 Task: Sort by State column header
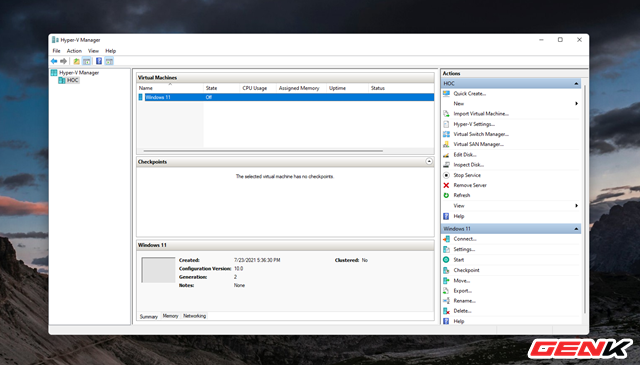[x=221, y=88]
